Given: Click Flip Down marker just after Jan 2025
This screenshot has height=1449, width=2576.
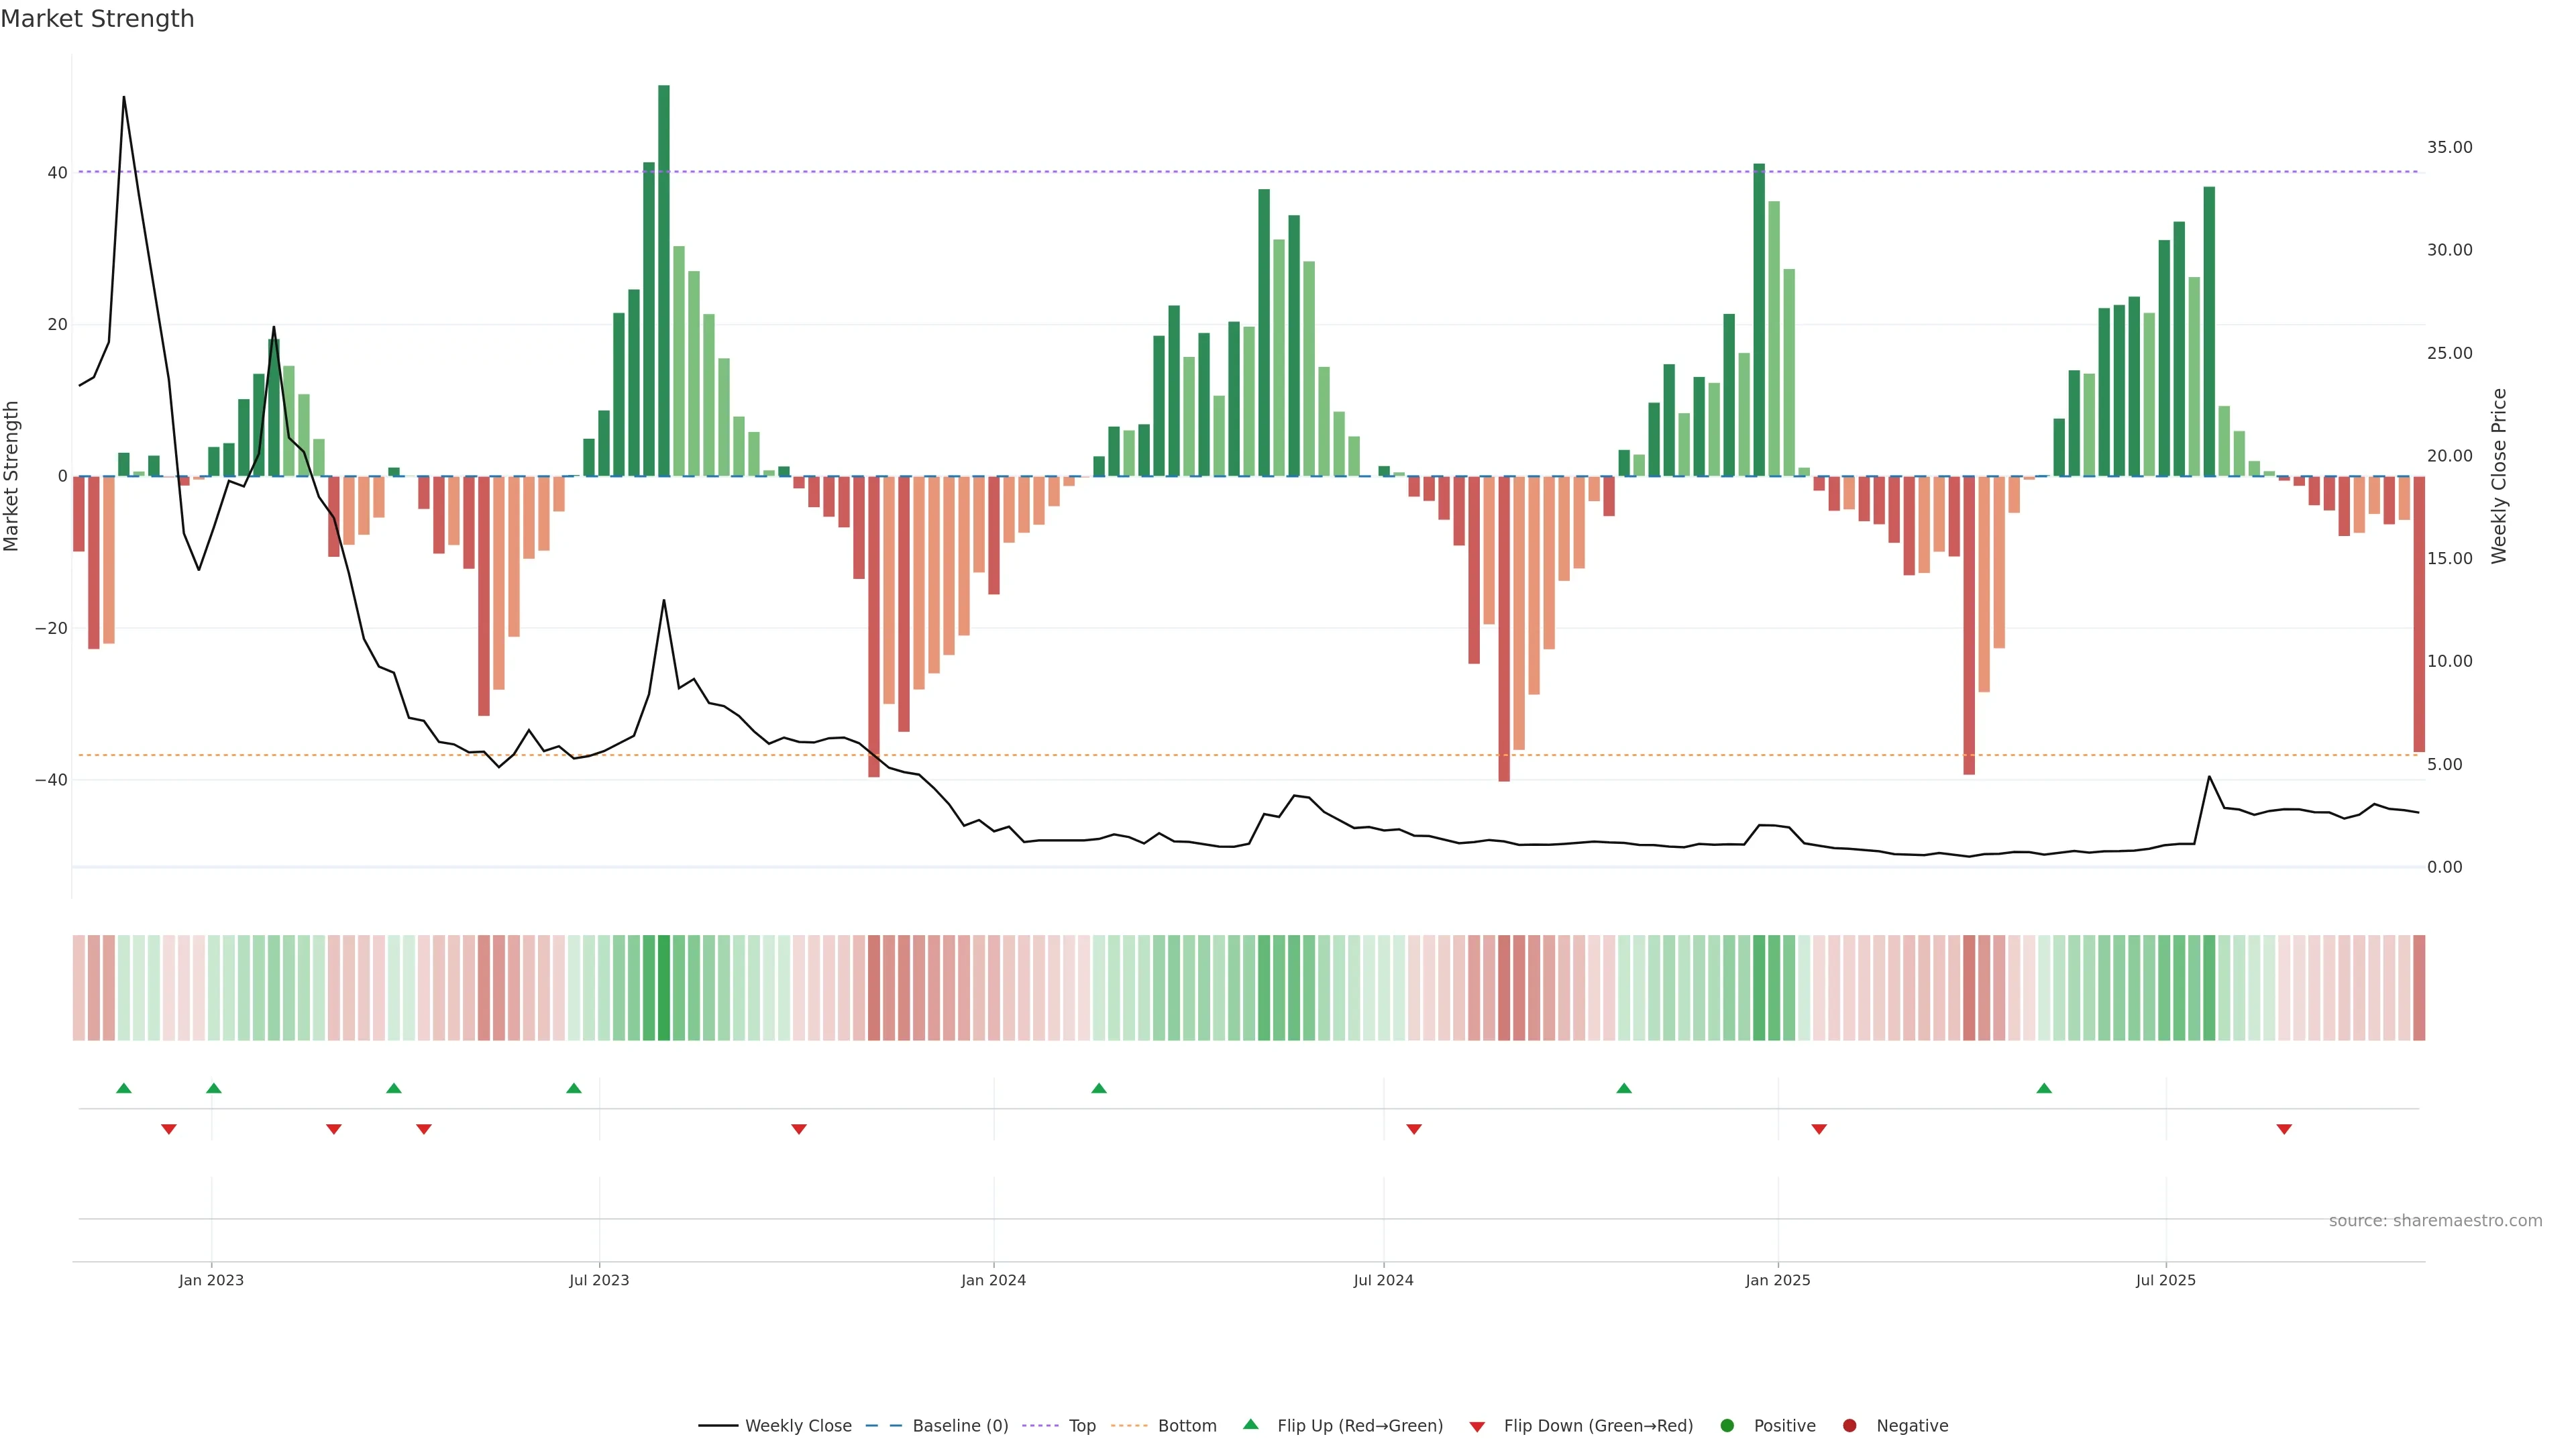Looking at the screenshot, I should pos(1819,1129).
